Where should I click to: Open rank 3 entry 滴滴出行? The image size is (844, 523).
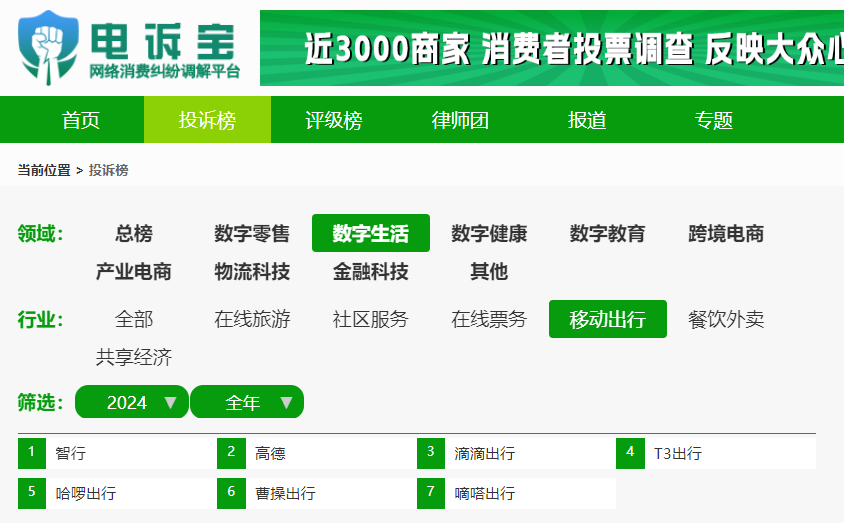click(516, 453)
